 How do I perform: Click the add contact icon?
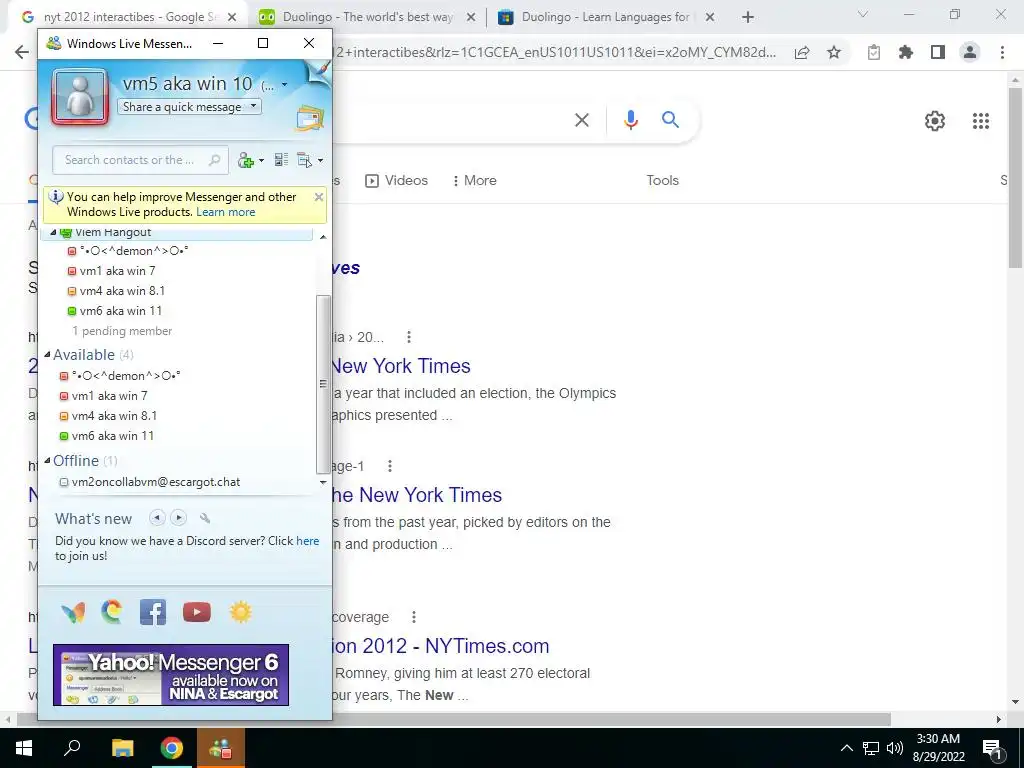[246, 160]
